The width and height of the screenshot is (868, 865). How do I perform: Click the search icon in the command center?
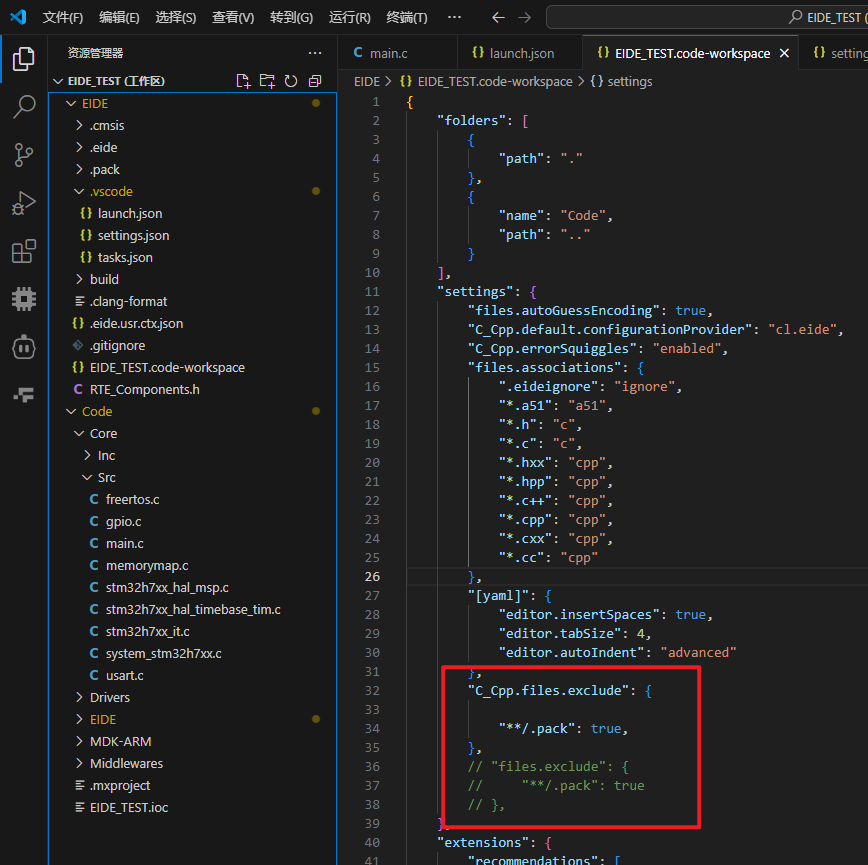[x=795, y=17]
